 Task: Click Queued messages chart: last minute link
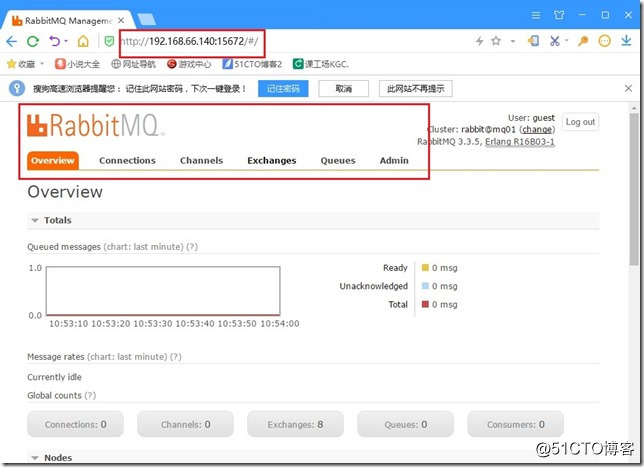pos(144,247)
